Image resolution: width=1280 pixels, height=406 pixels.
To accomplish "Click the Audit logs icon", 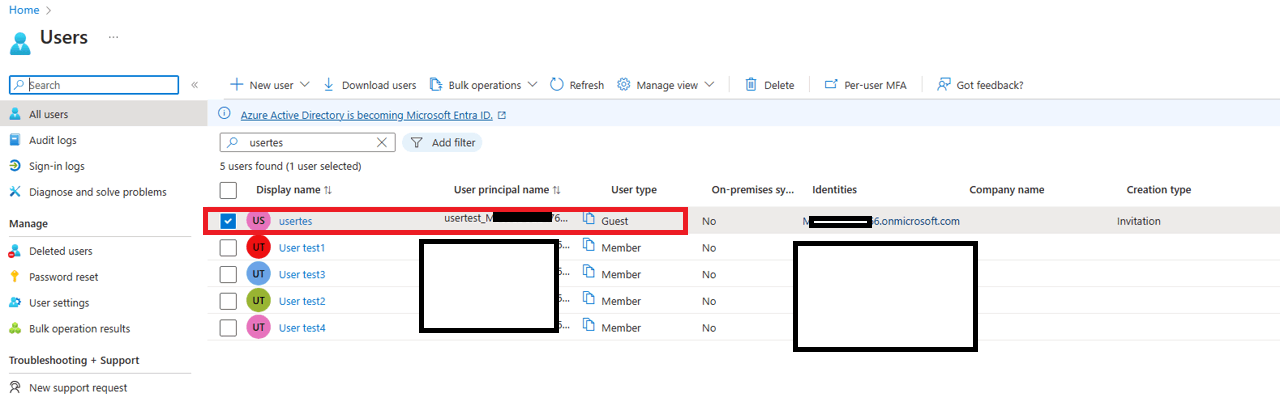I will click(x=15, y=140).
